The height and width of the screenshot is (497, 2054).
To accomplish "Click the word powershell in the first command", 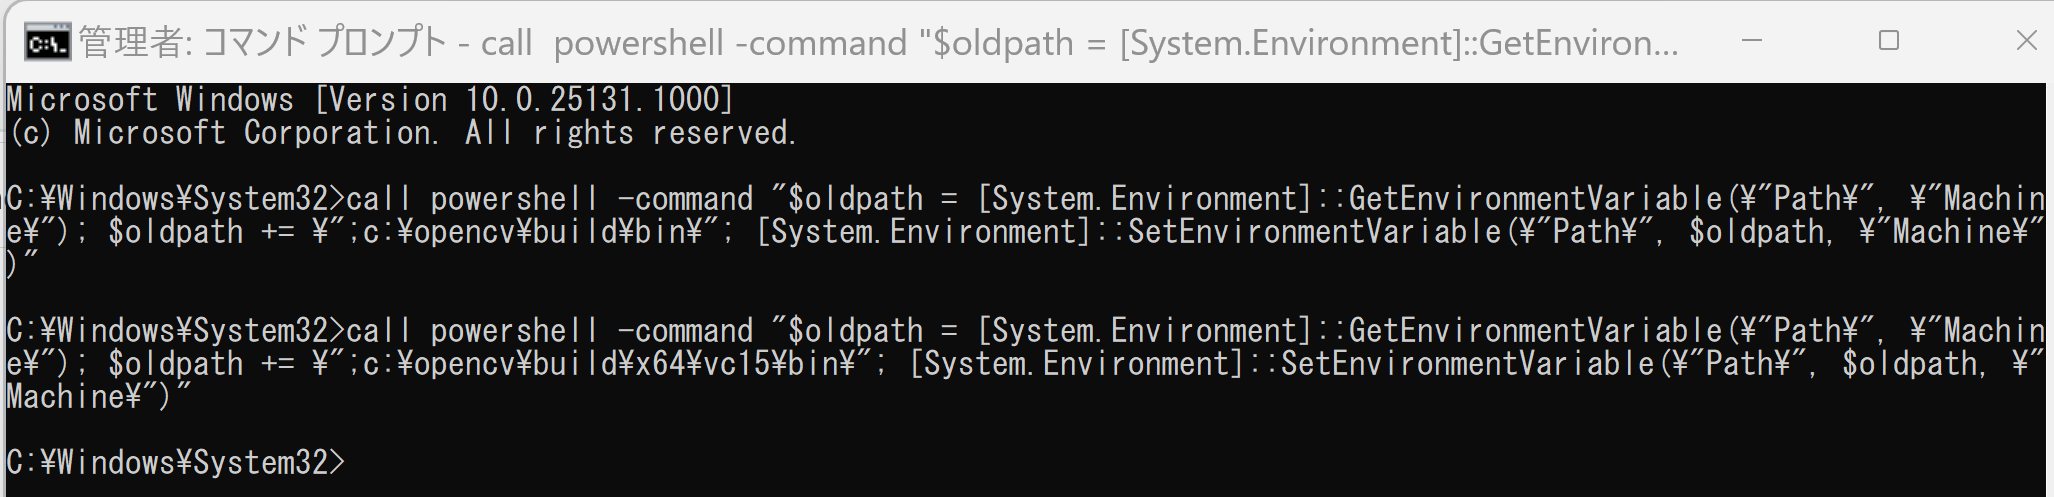I will click(514, 198).
